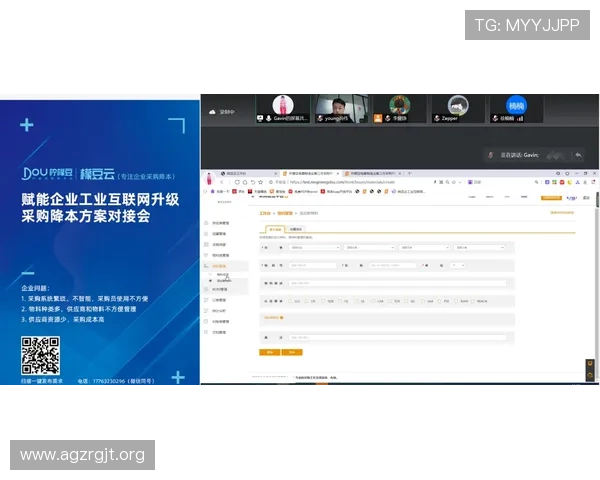Select the active orange form tab
The height and width of the screenshot is (480, 600).
tap(275, 229)
